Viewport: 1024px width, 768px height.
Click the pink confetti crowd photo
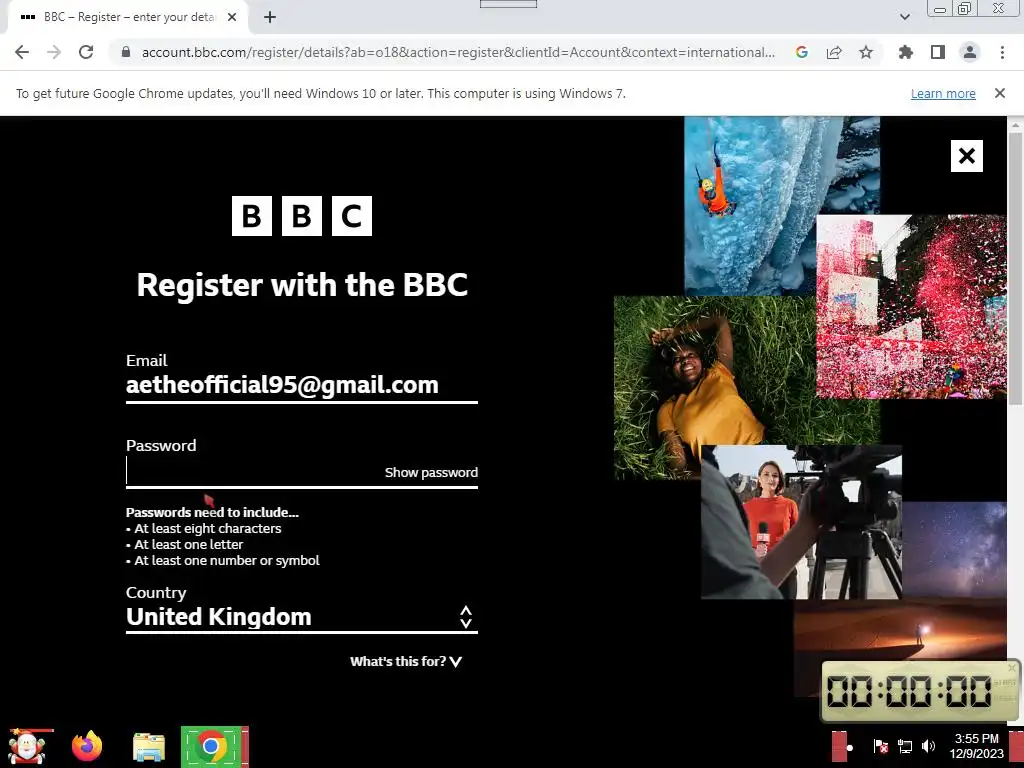(x=912, y=307)
